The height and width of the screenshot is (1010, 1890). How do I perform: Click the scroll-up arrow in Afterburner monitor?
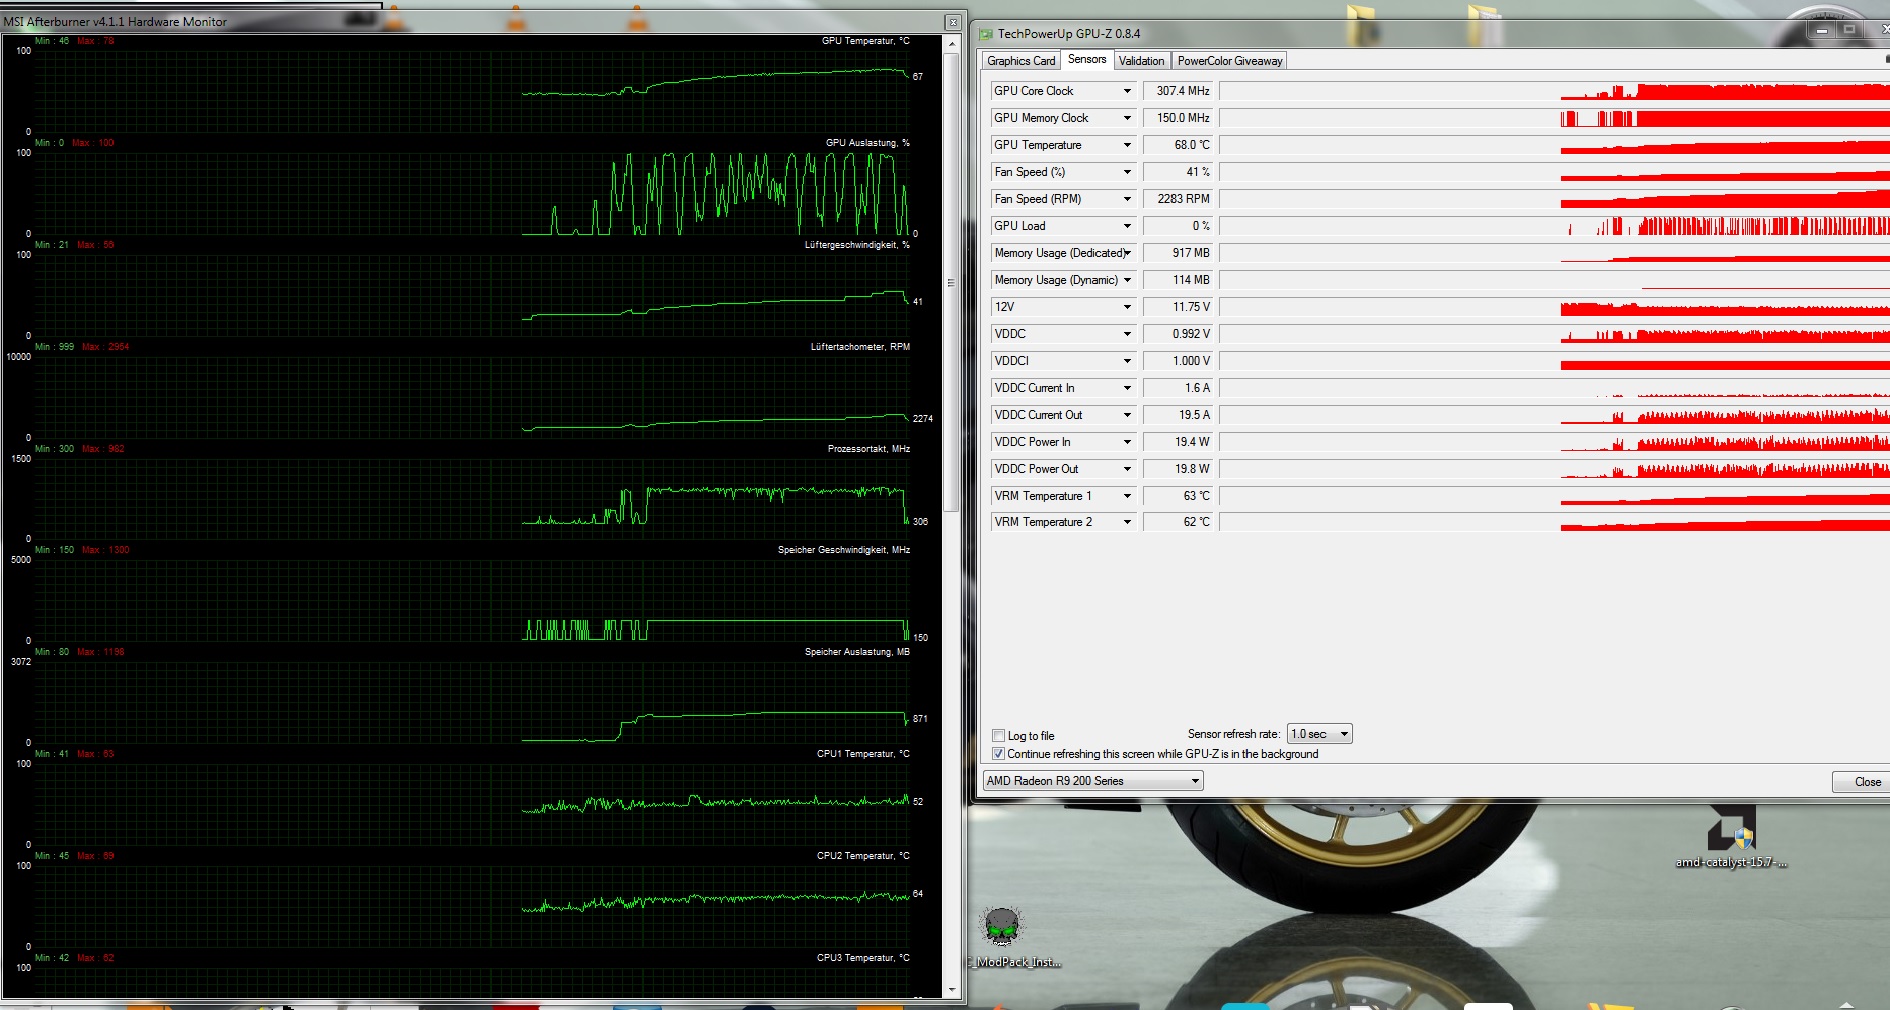pyautogui.click(x=951, y=43)
